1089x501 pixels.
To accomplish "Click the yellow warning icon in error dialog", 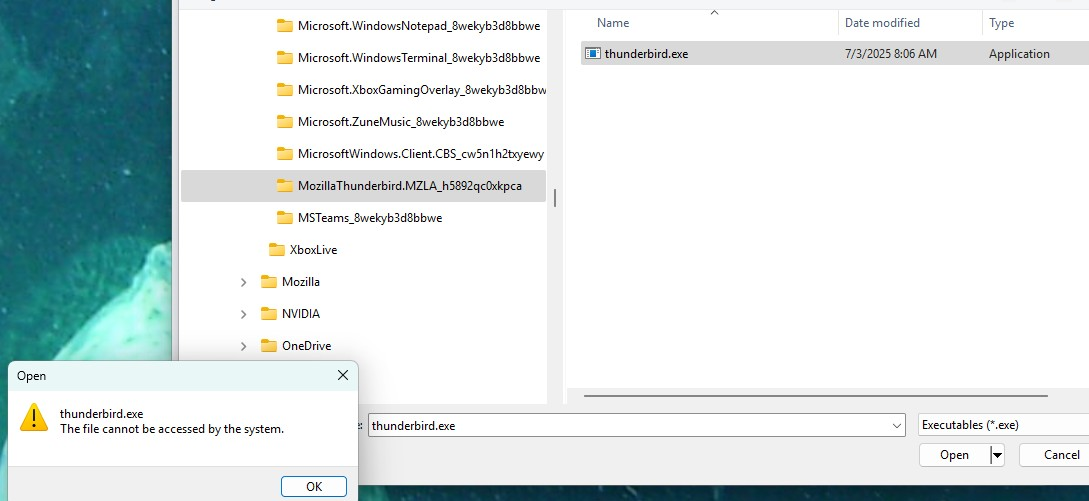I will click(x=34, y=417).
